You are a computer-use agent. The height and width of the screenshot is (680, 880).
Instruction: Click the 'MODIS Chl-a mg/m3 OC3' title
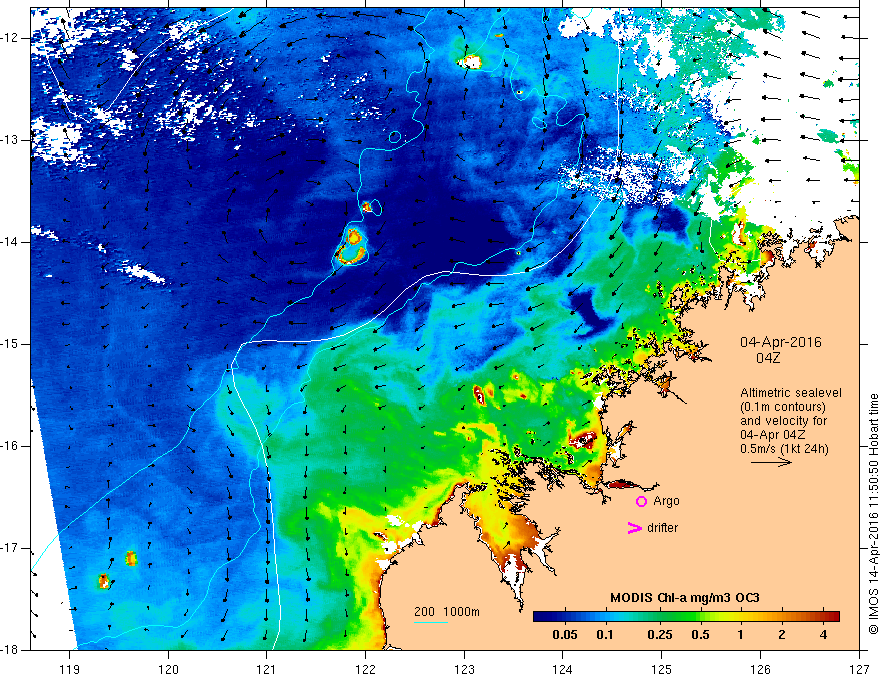(x=685, y=598)
